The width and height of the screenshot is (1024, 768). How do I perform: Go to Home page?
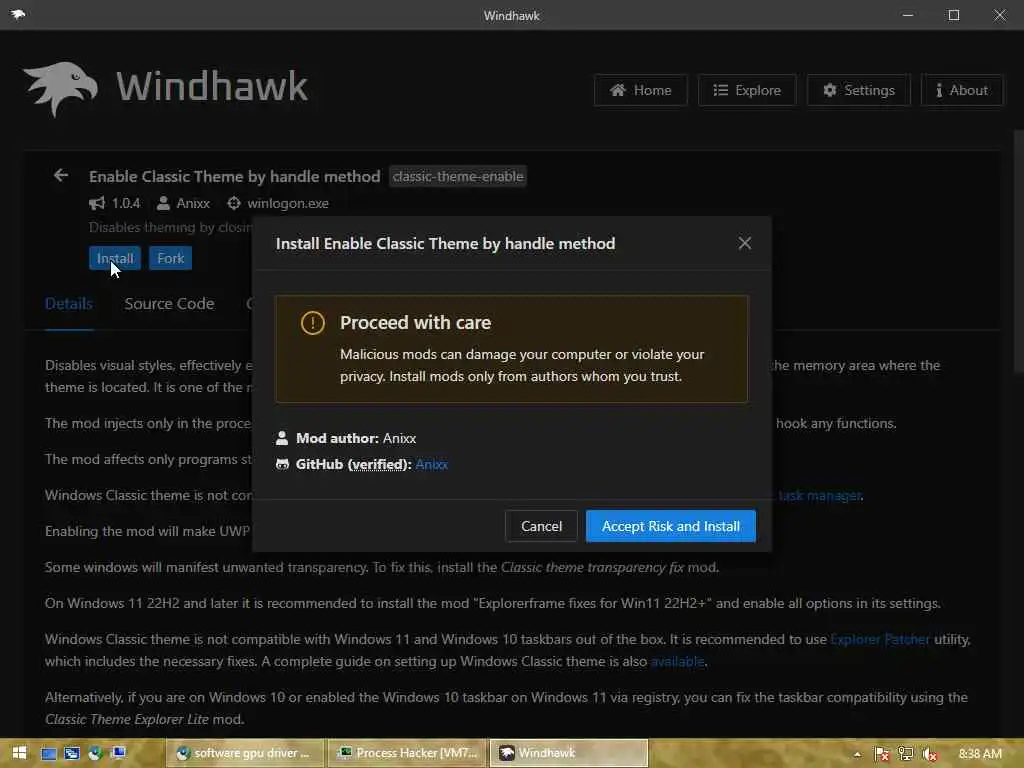641,90
